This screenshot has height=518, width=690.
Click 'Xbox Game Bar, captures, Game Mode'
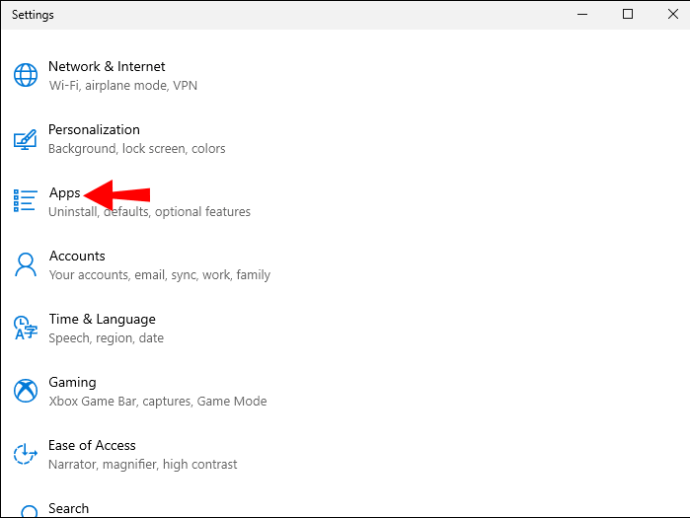coord(158,401)
